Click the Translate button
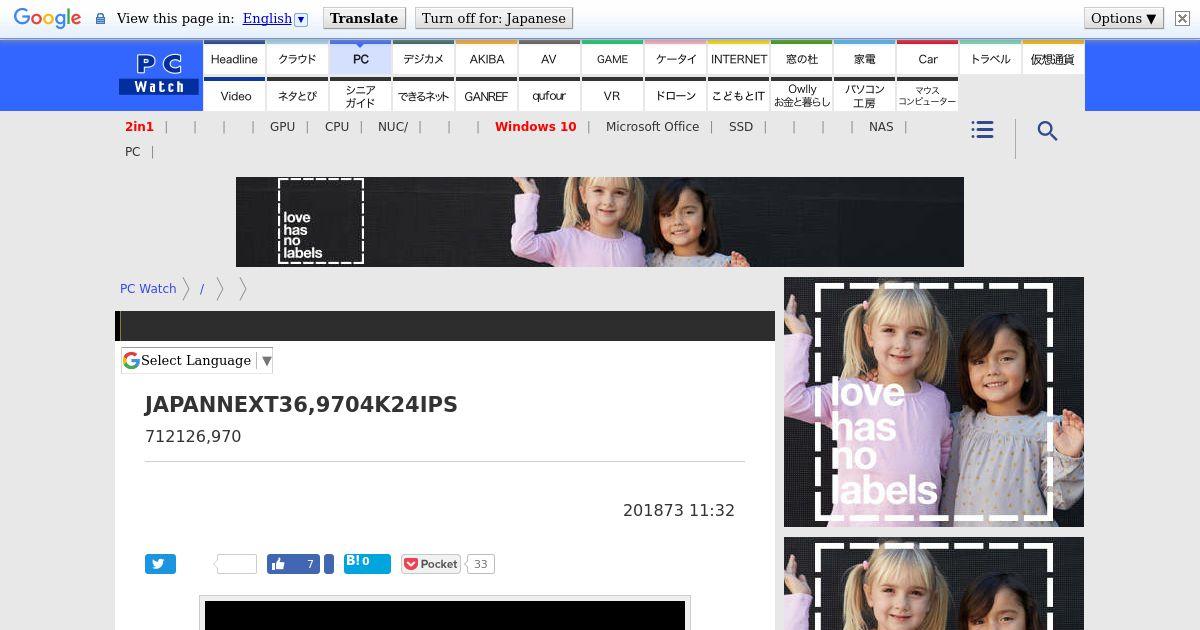1200x630 pixels. (364, 18)
